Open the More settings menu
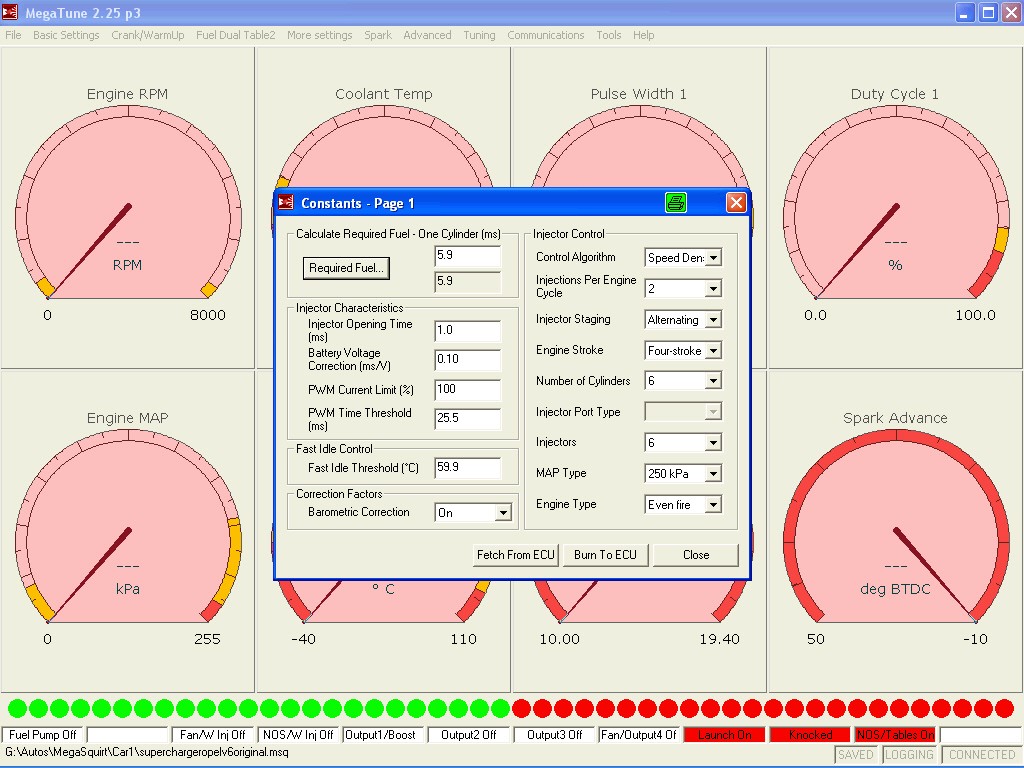 point(319,35)
